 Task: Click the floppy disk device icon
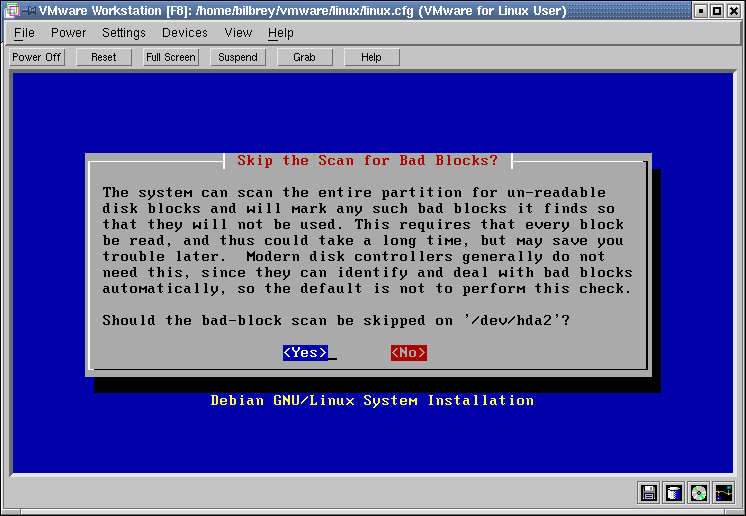[x=649, y=492]
